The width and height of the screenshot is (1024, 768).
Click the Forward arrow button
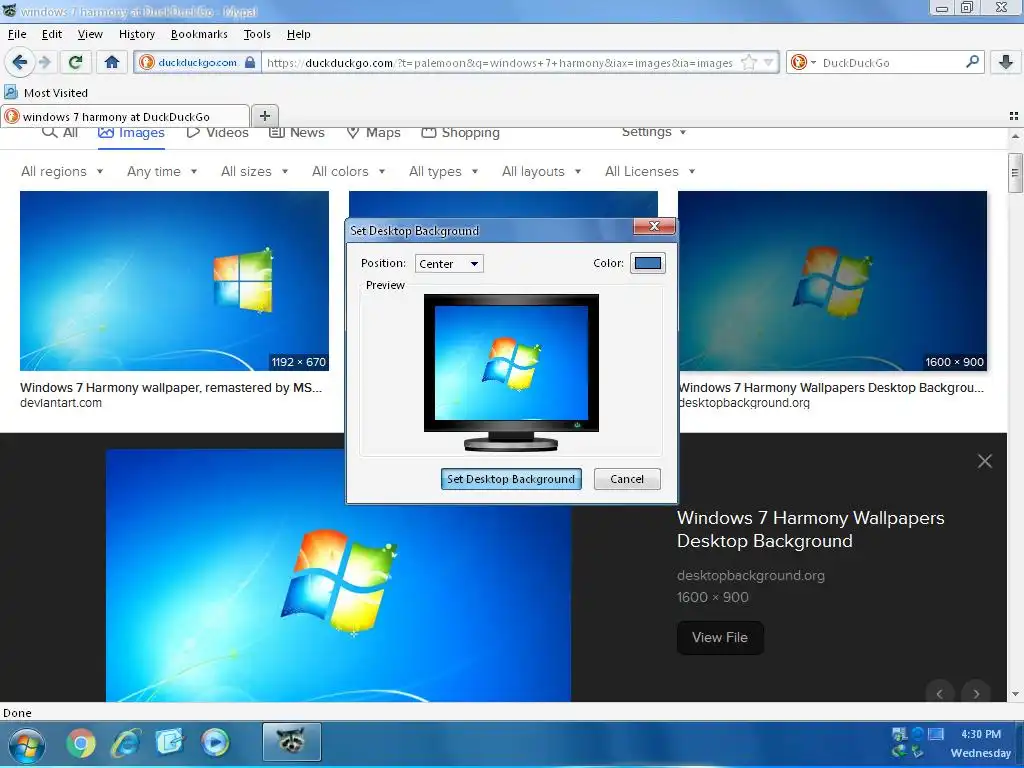point(44,62)
